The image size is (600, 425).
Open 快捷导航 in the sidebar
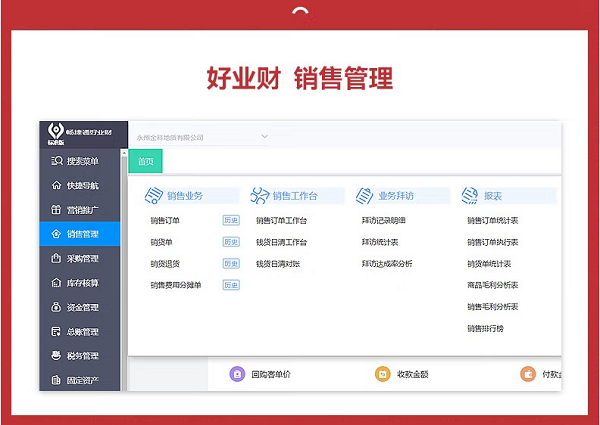80,186
